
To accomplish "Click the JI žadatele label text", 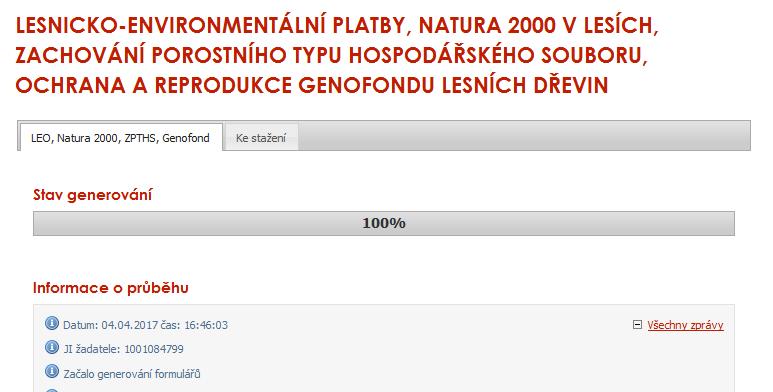I will (92, 349).
